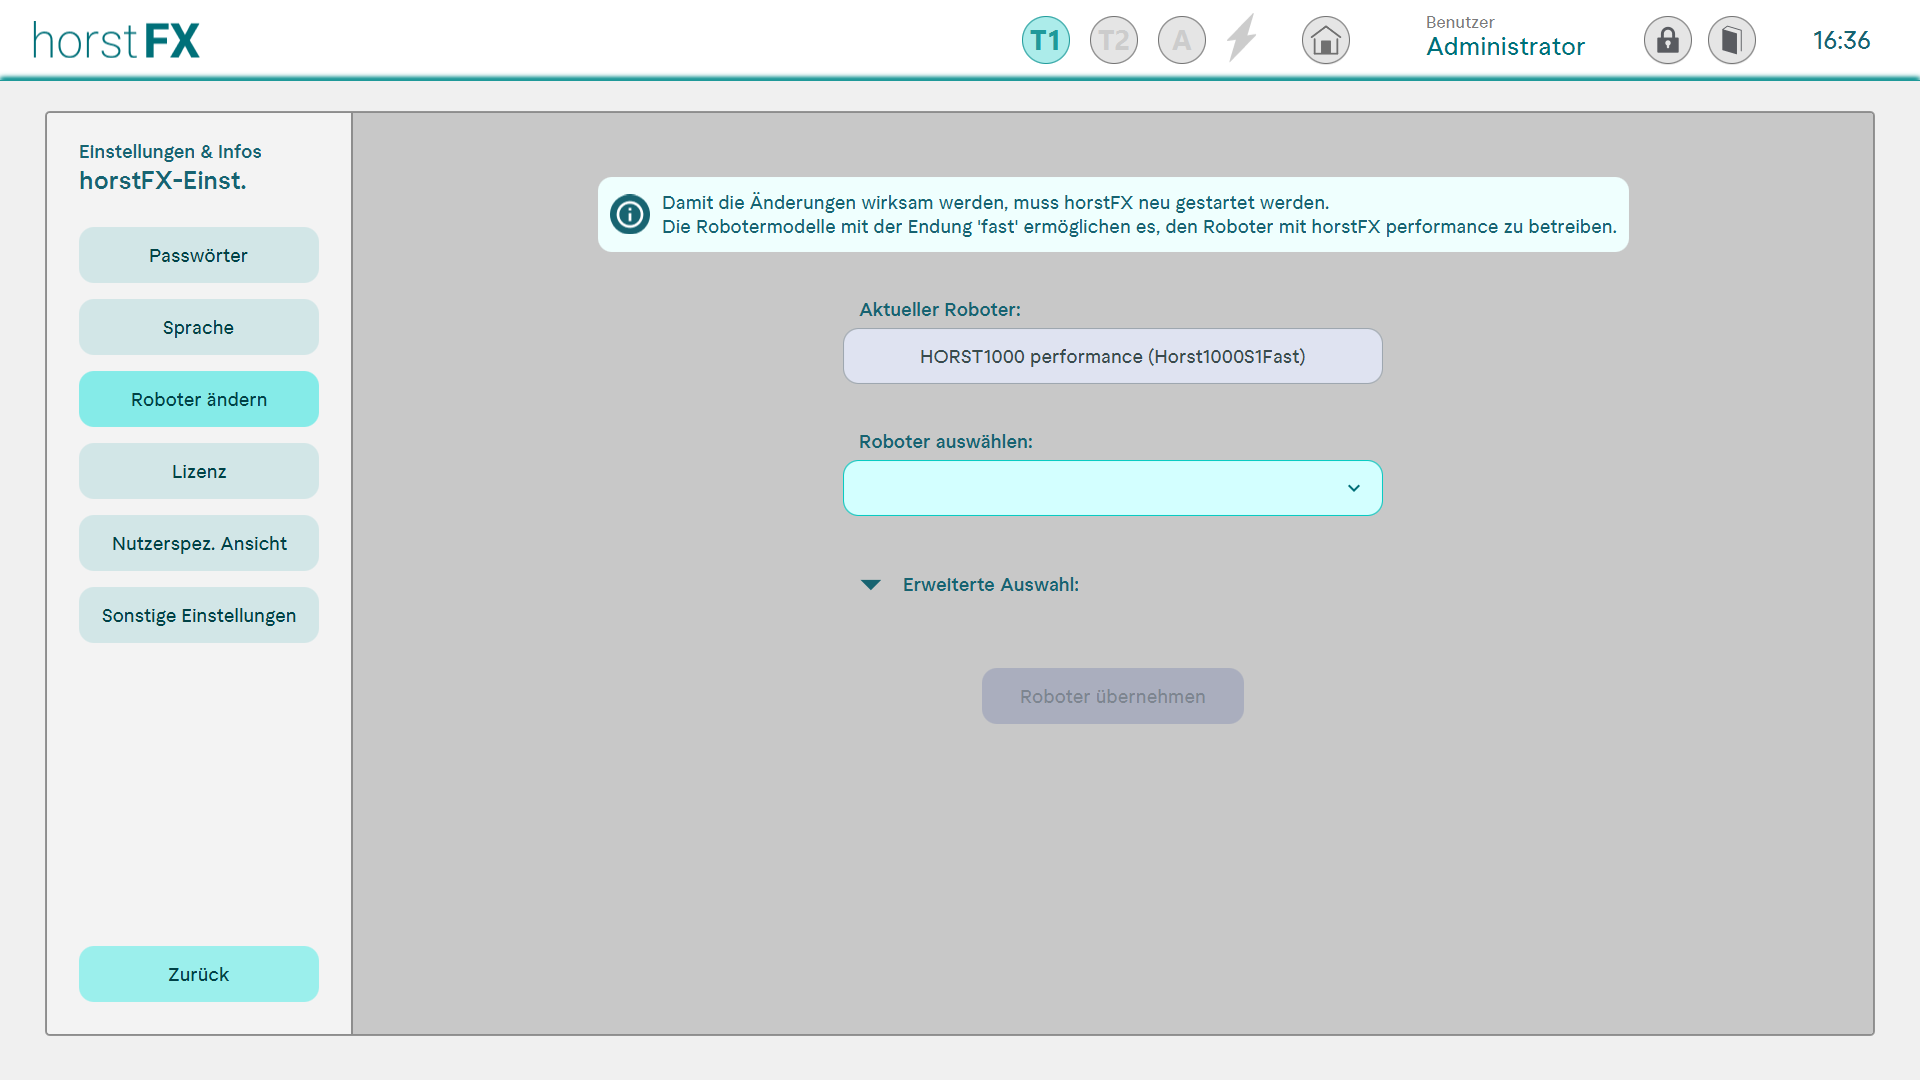This screenshot has height=1080, width=1920.
Task: Open Nutzerspez. Ansicht settings
Action: [198, 543]
